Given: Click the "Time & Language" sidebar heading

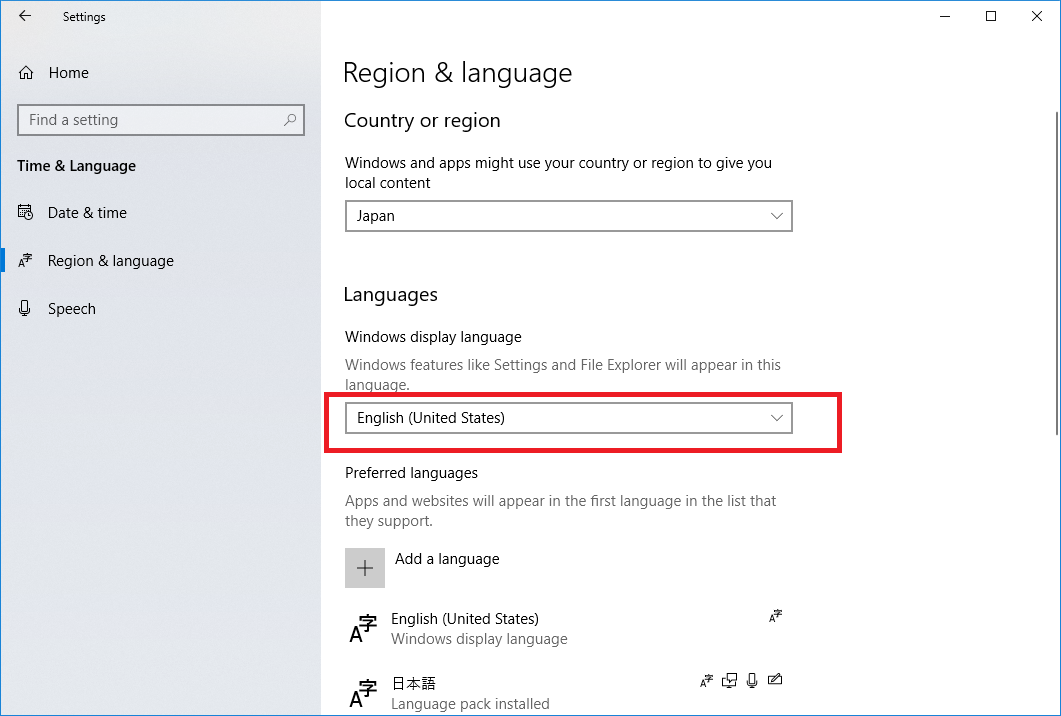Looking at the screenshot, I should [x=76, y=166].
